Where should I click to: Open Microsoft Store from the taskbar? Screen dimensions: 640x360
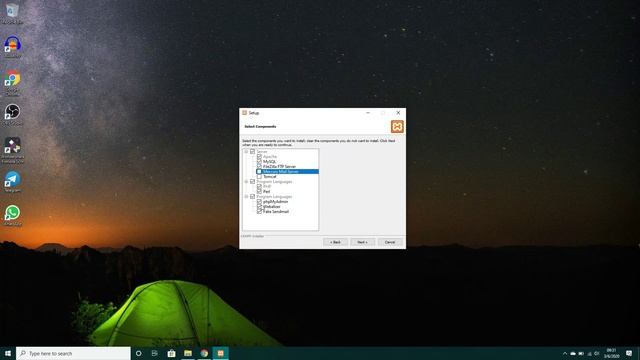(x=171, y=353)
